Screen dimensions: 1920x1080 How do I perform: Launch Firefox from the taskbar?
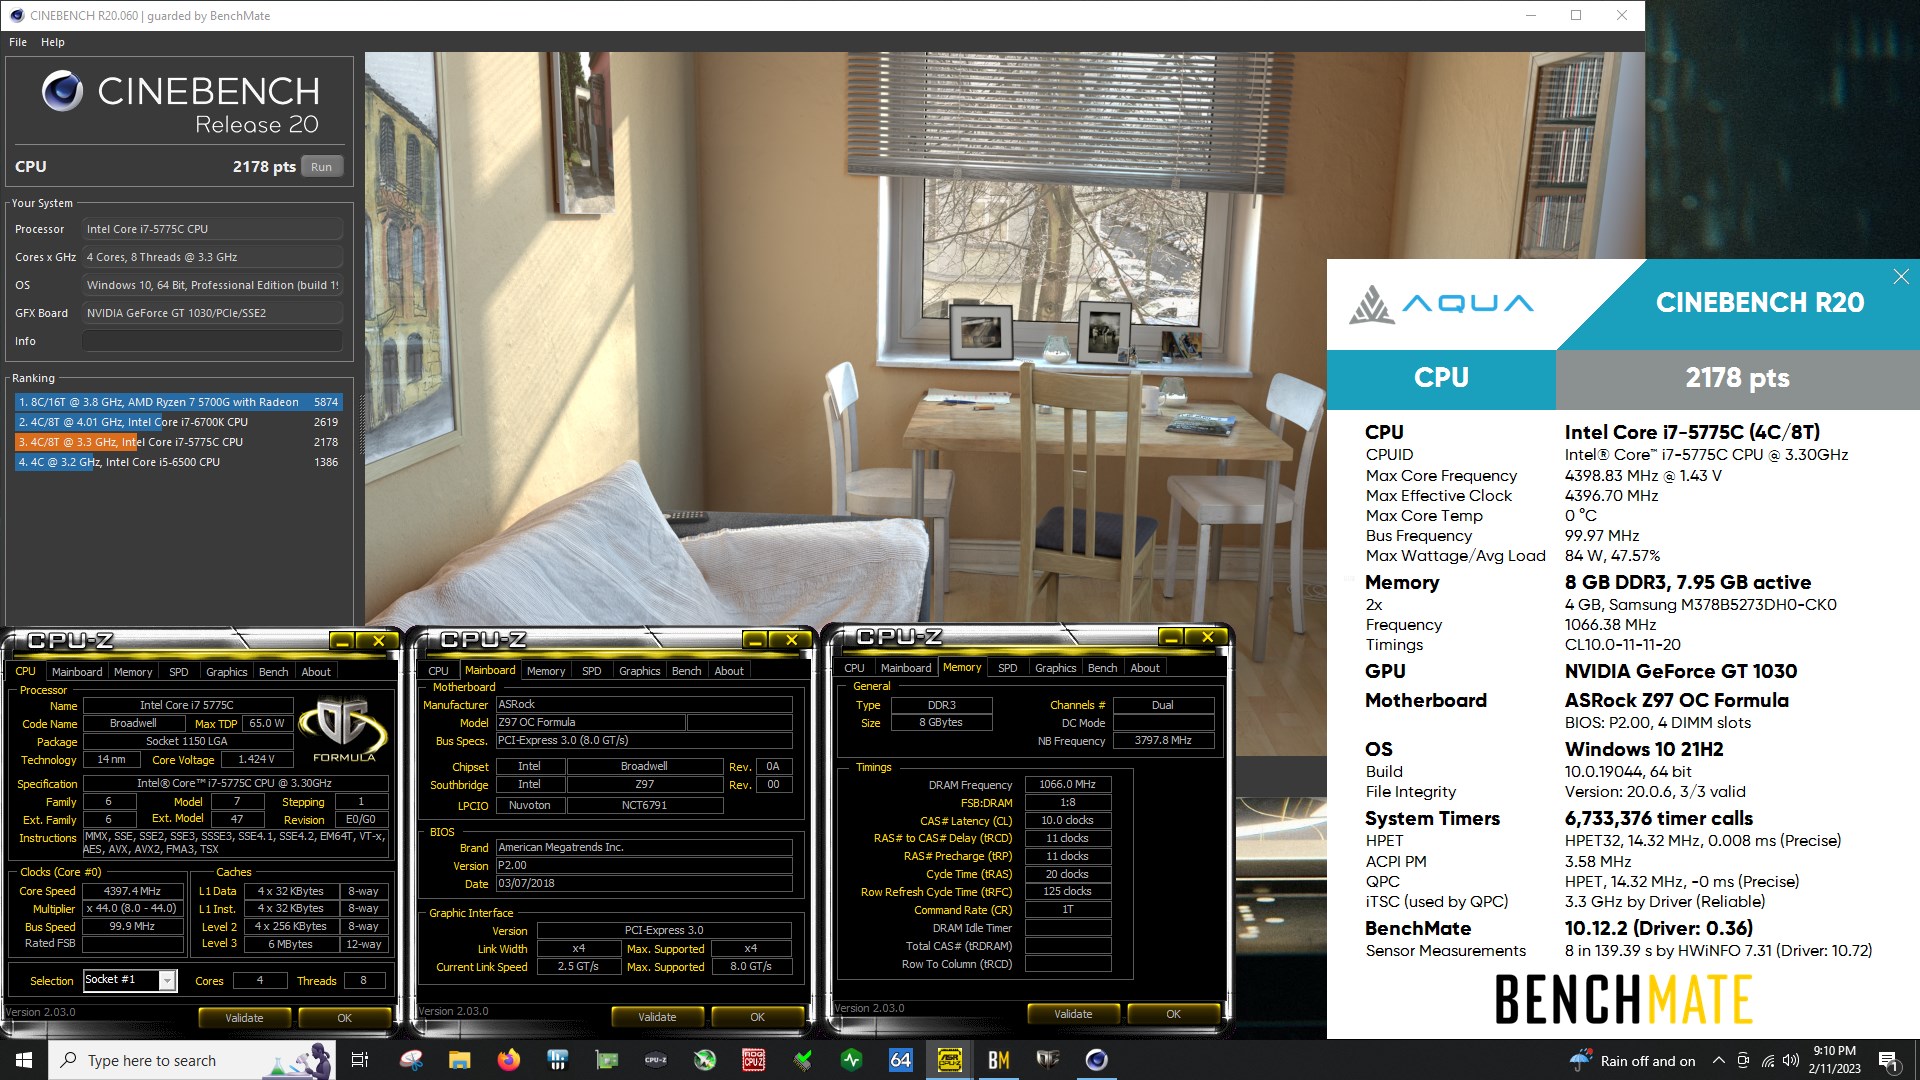509,1060
